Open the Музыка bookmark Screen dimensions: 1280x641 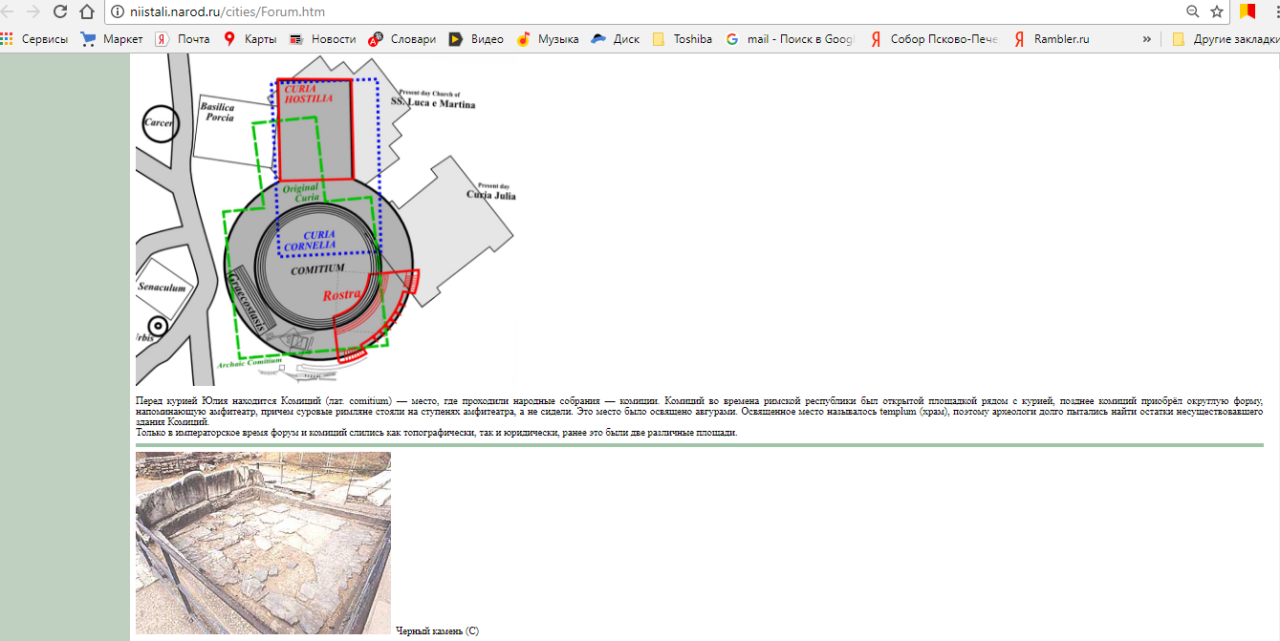[x=548, y=39]
